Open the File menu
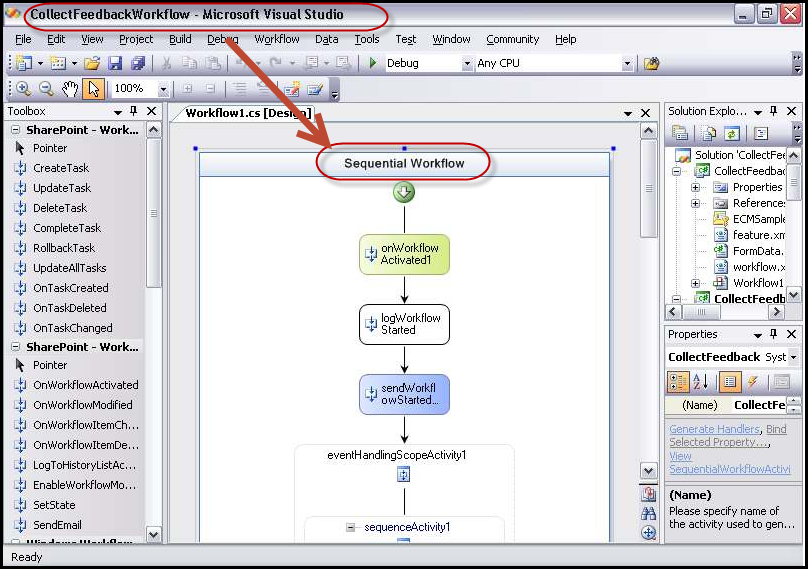The height and width of the screenshot is (569, 808). [x=23, y=39]
